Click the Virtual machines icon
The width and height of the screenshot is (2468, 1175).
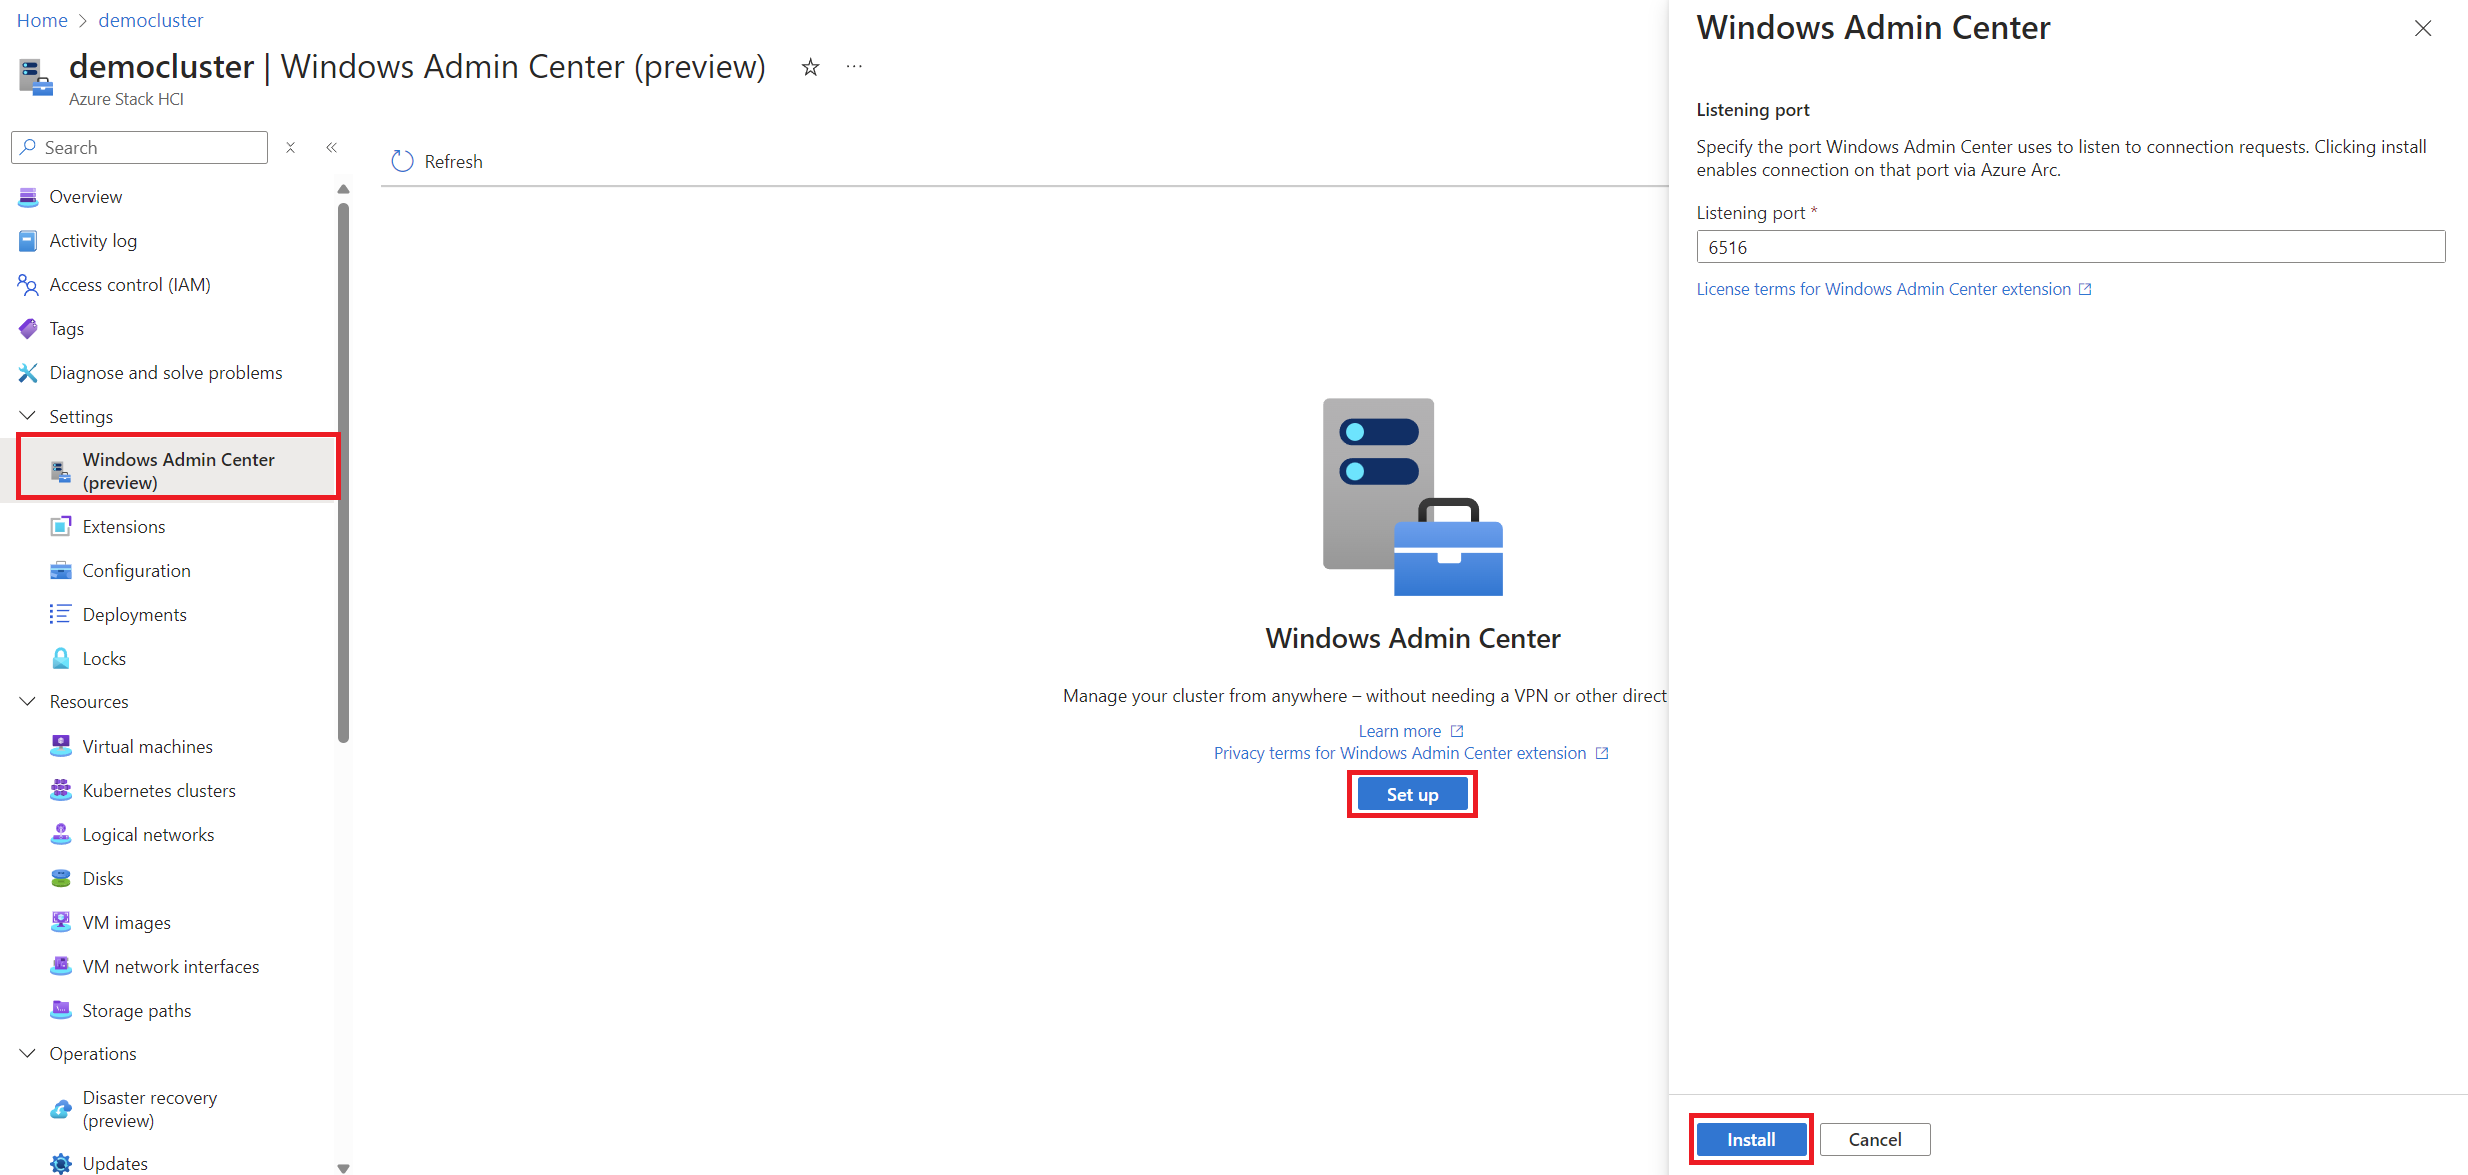[x=61, y=746]
